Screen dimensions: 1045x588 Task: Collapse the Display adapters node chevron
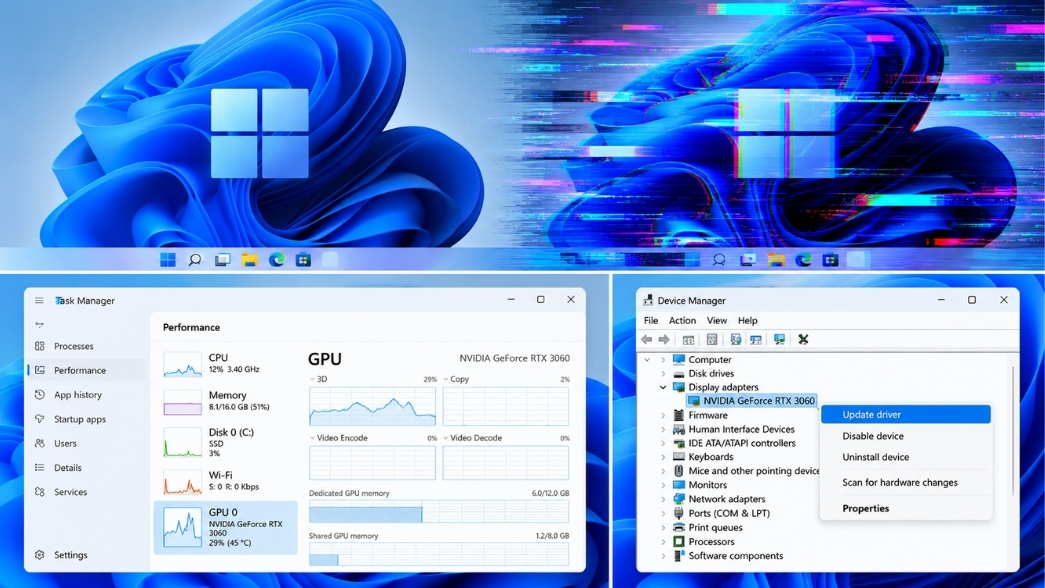663,387
